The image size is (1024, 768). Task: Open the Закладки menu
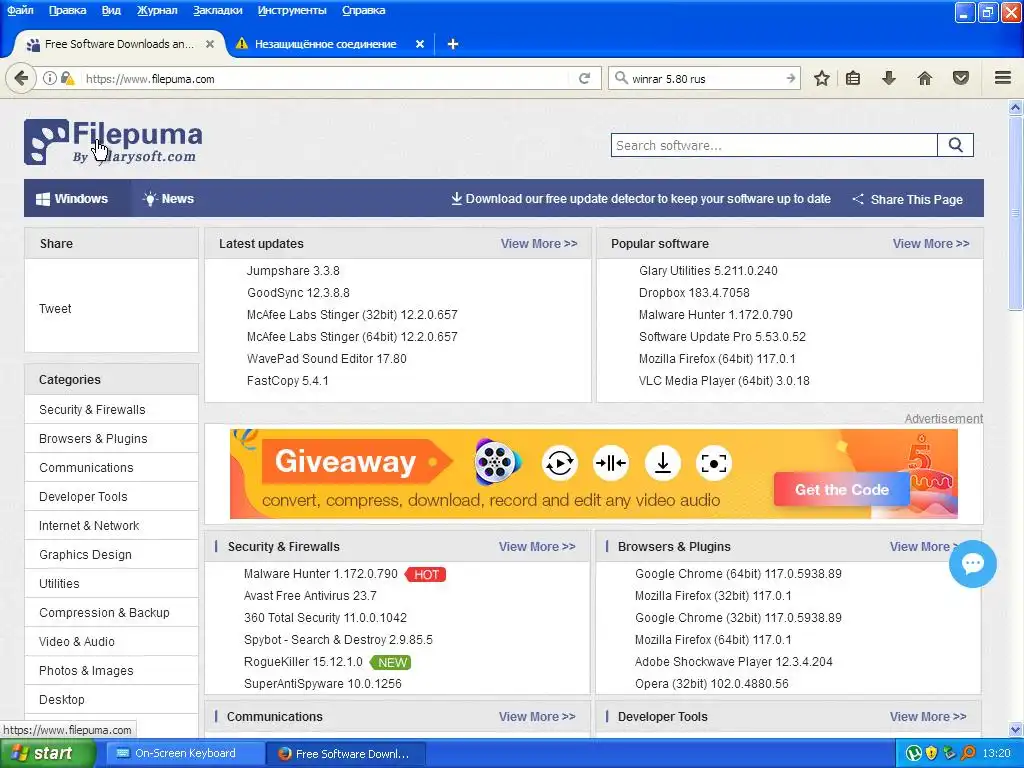pos(217,10)
